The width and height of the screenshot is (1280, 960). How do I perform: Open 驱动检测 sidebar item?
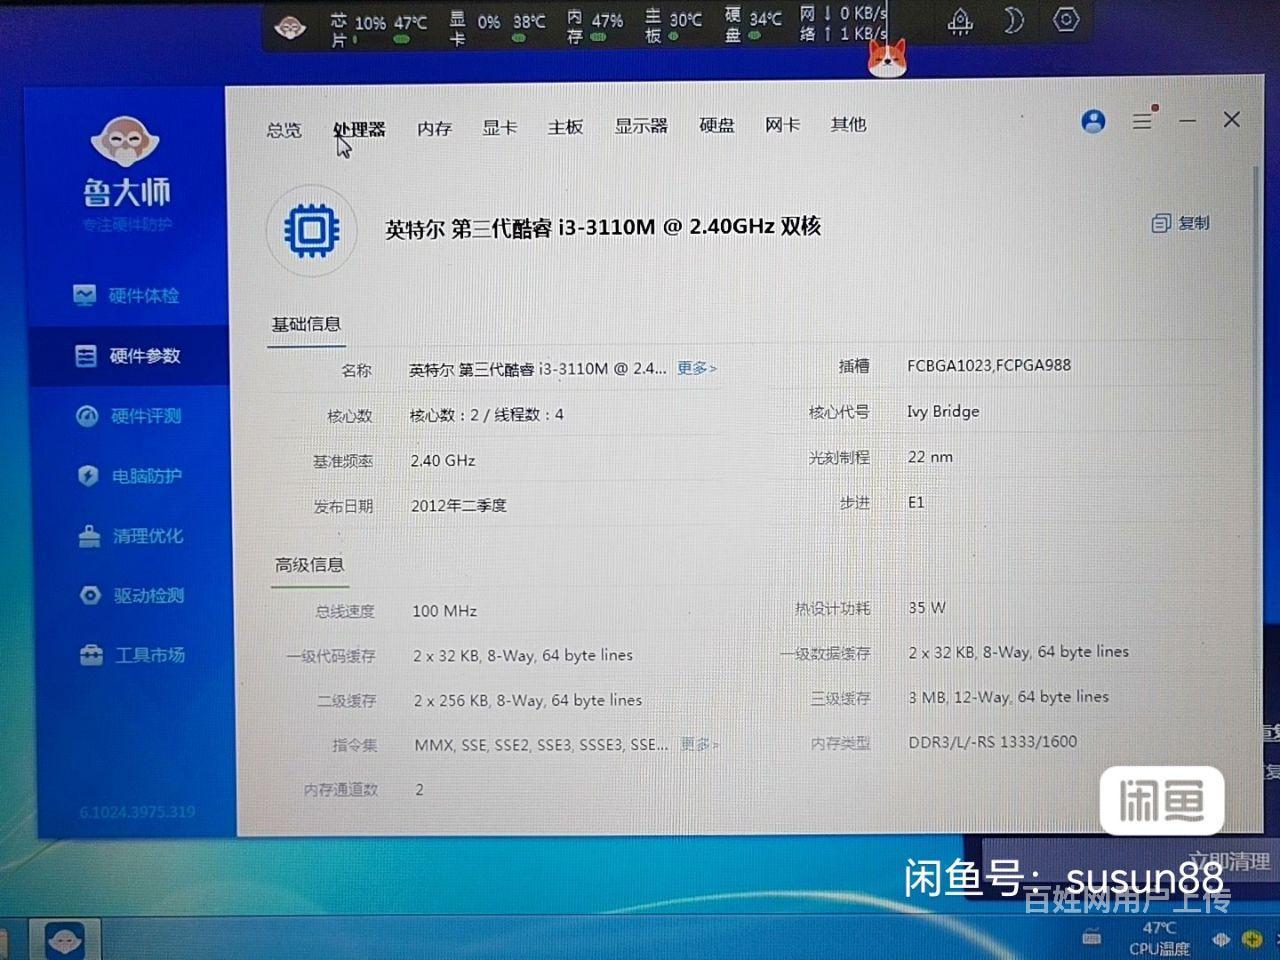(131, 596)
